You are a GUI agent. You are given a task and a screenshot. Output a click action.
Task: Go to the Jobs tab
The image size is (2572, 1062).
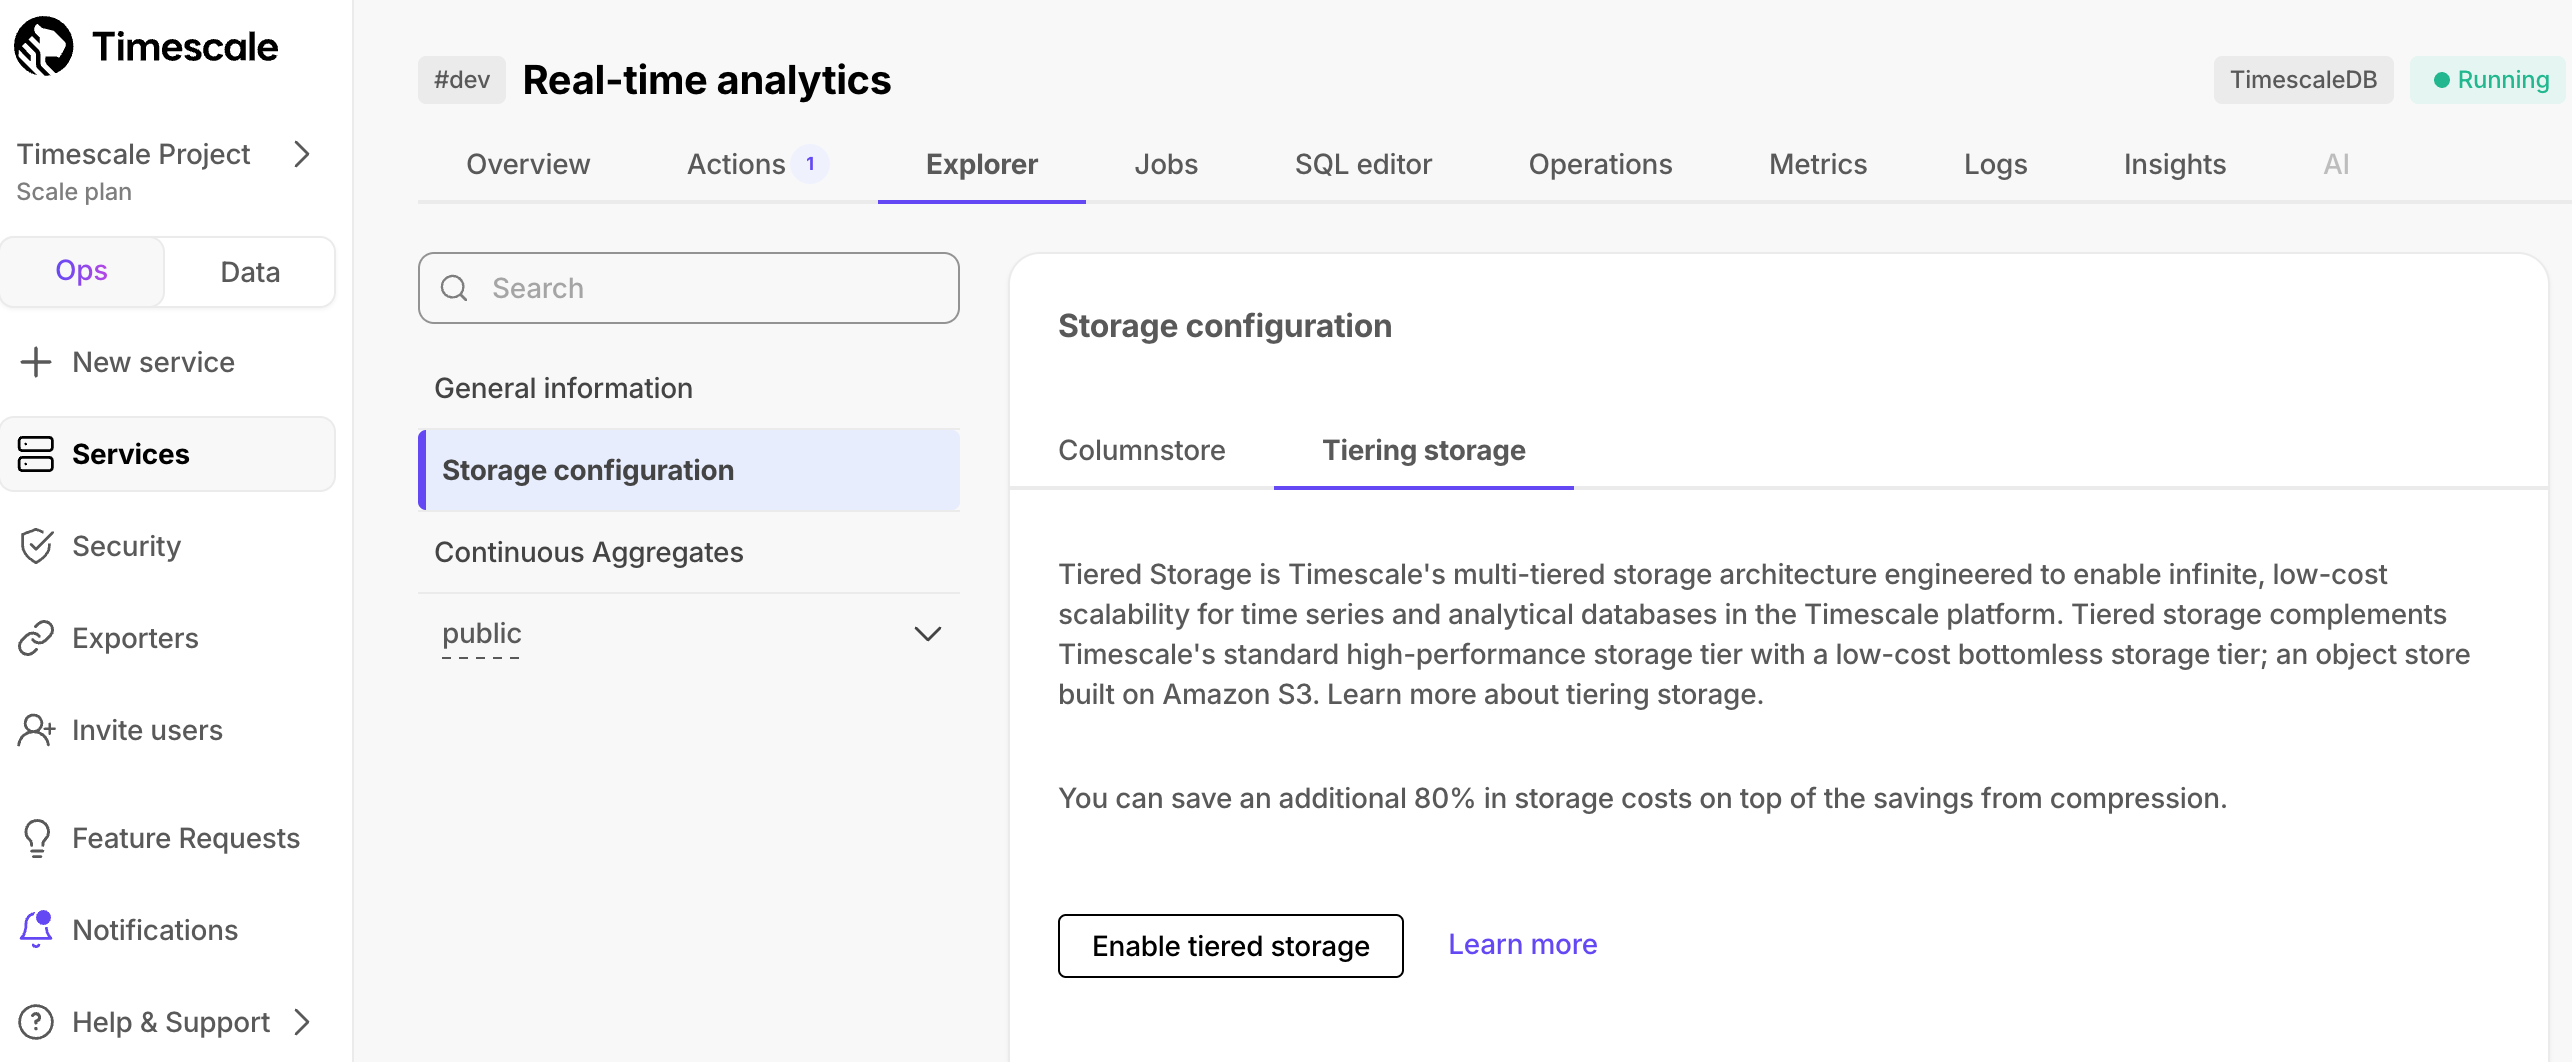pos(1166,164)
